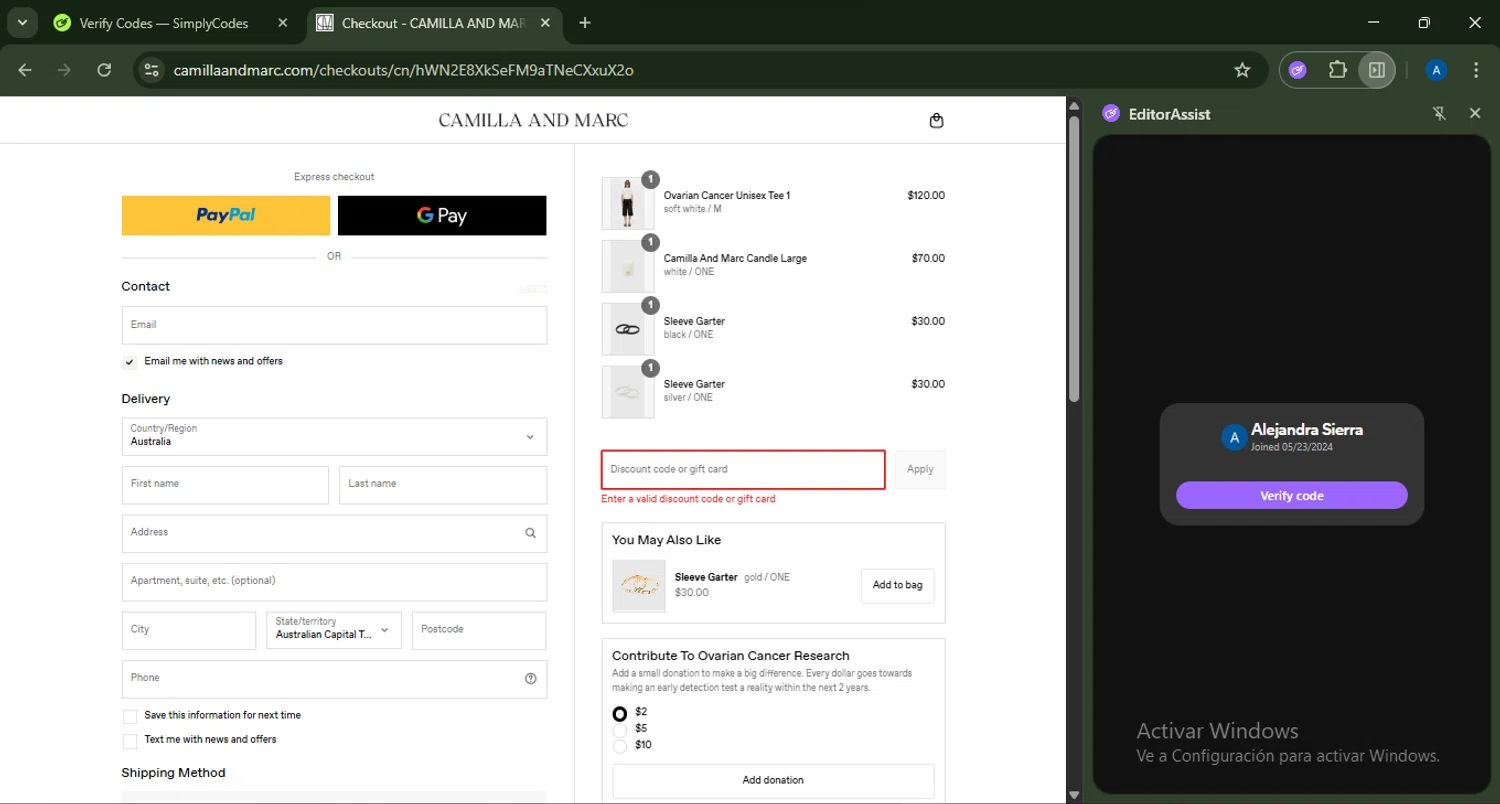
Task: Close the EditorAssist side panel
Action: [x=1475, y=114]
